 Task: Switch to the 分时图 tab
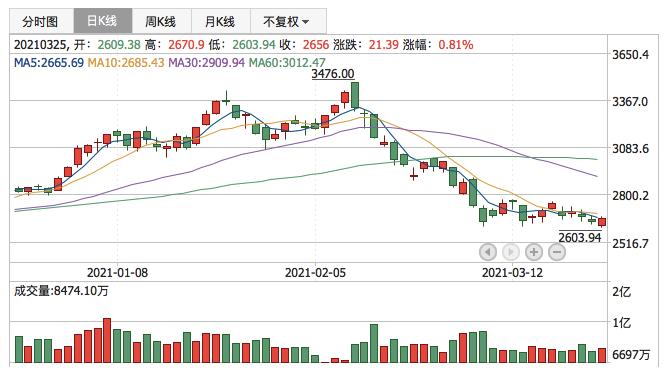point(41,21)
